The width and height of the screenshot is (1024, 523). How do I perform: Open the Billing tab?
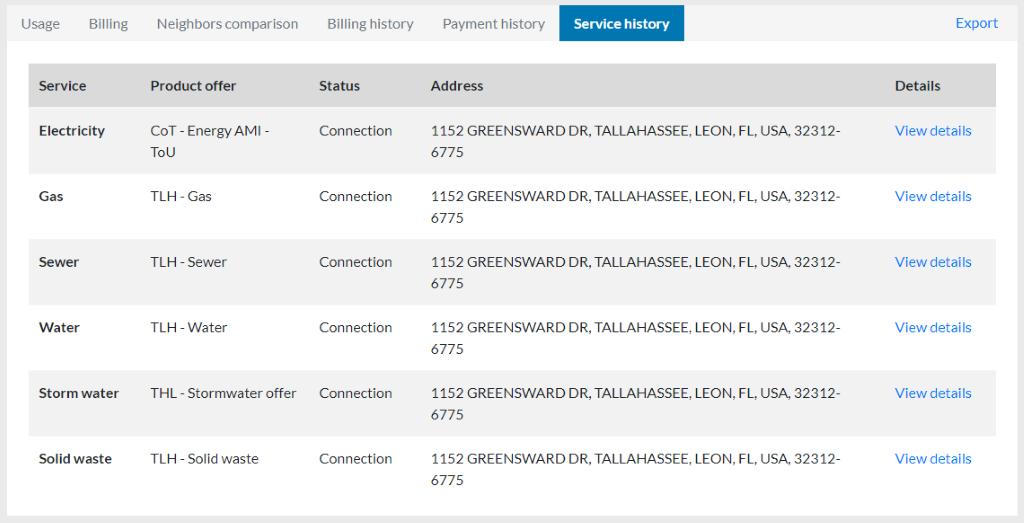[108, 24]
